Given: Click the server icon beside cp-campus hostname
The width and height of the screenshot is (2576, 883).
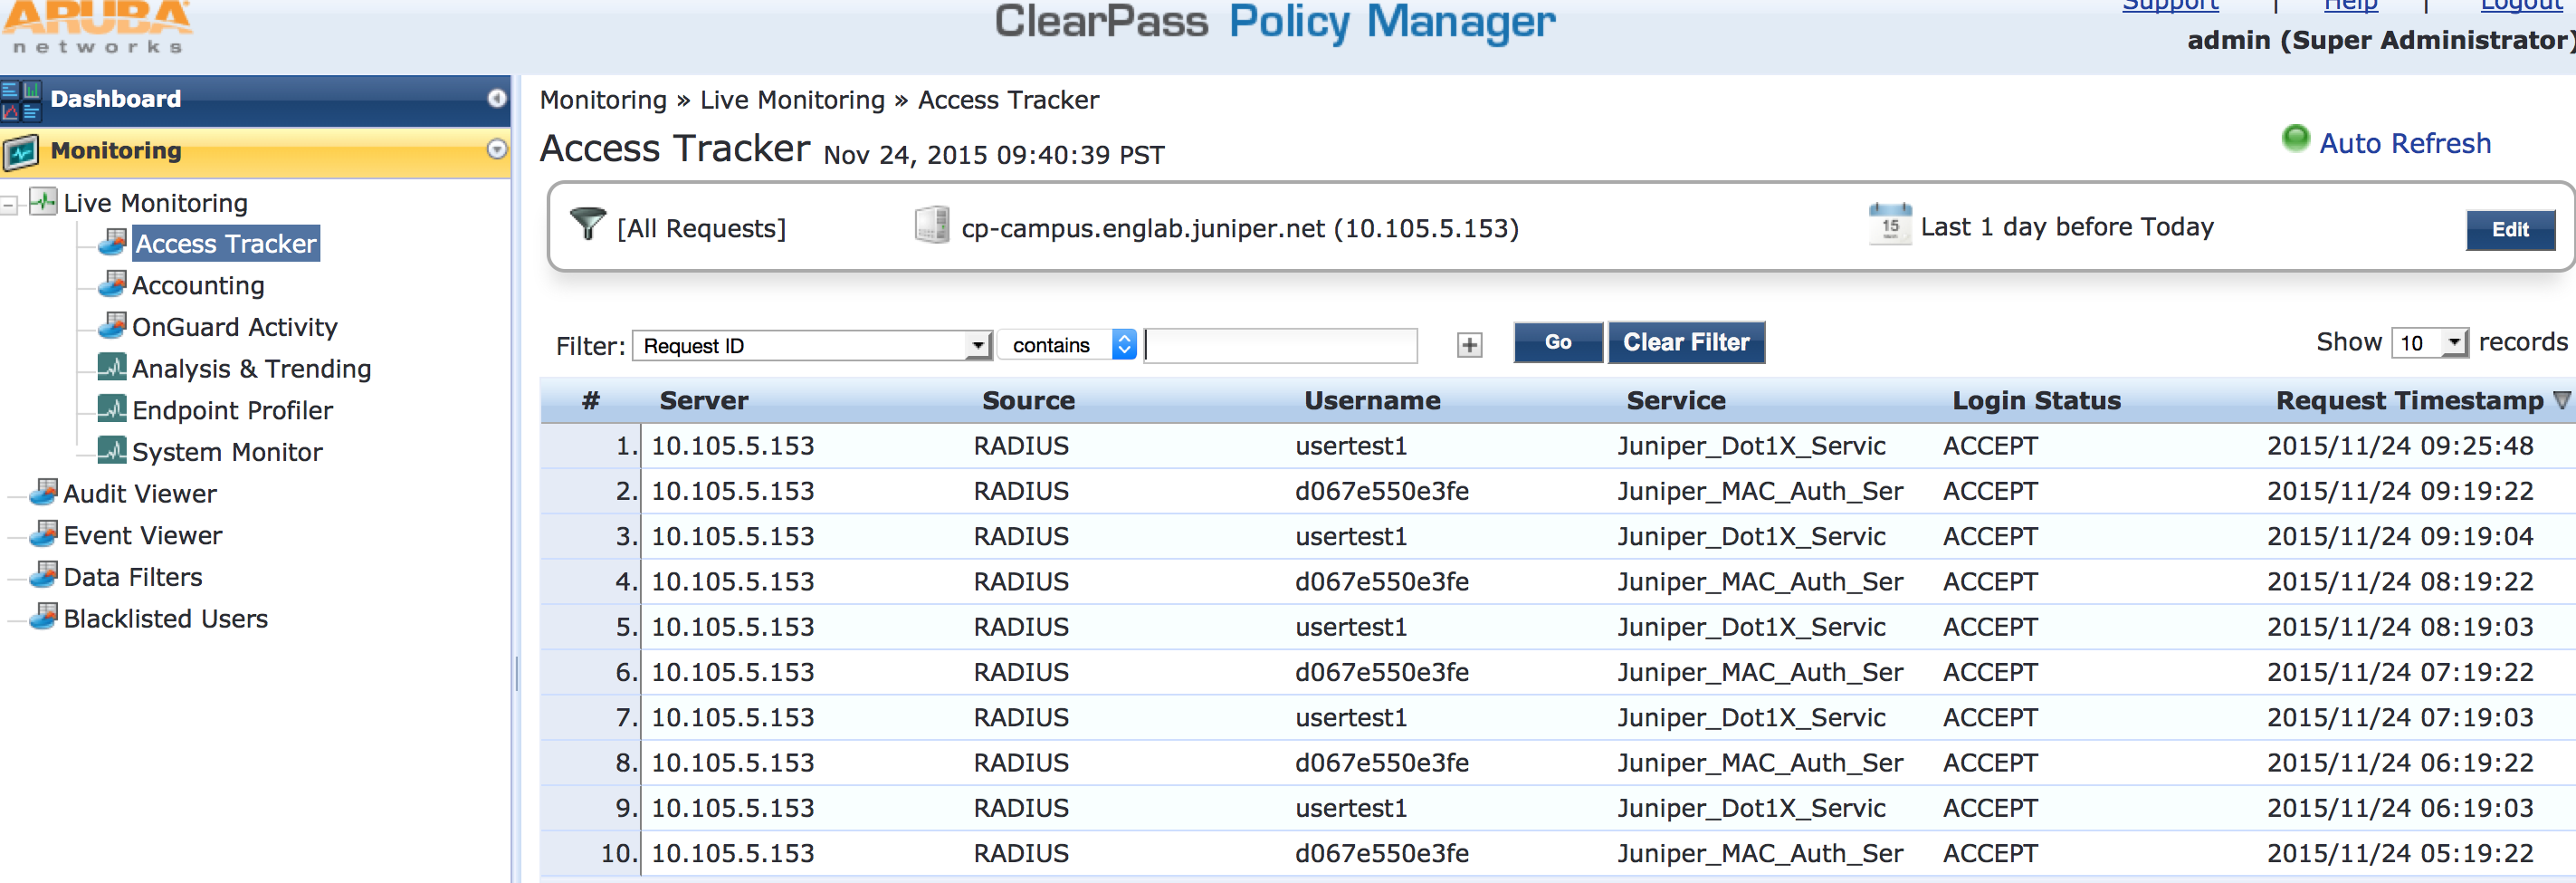Looking at the screenshot, I should (931, 225).
